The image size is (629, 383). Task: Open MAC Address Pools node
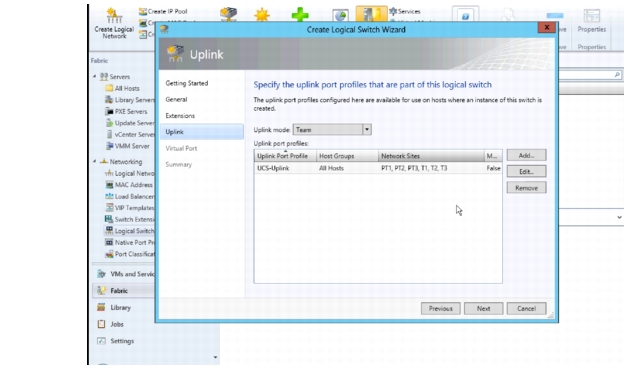click(x=130, y=185)
